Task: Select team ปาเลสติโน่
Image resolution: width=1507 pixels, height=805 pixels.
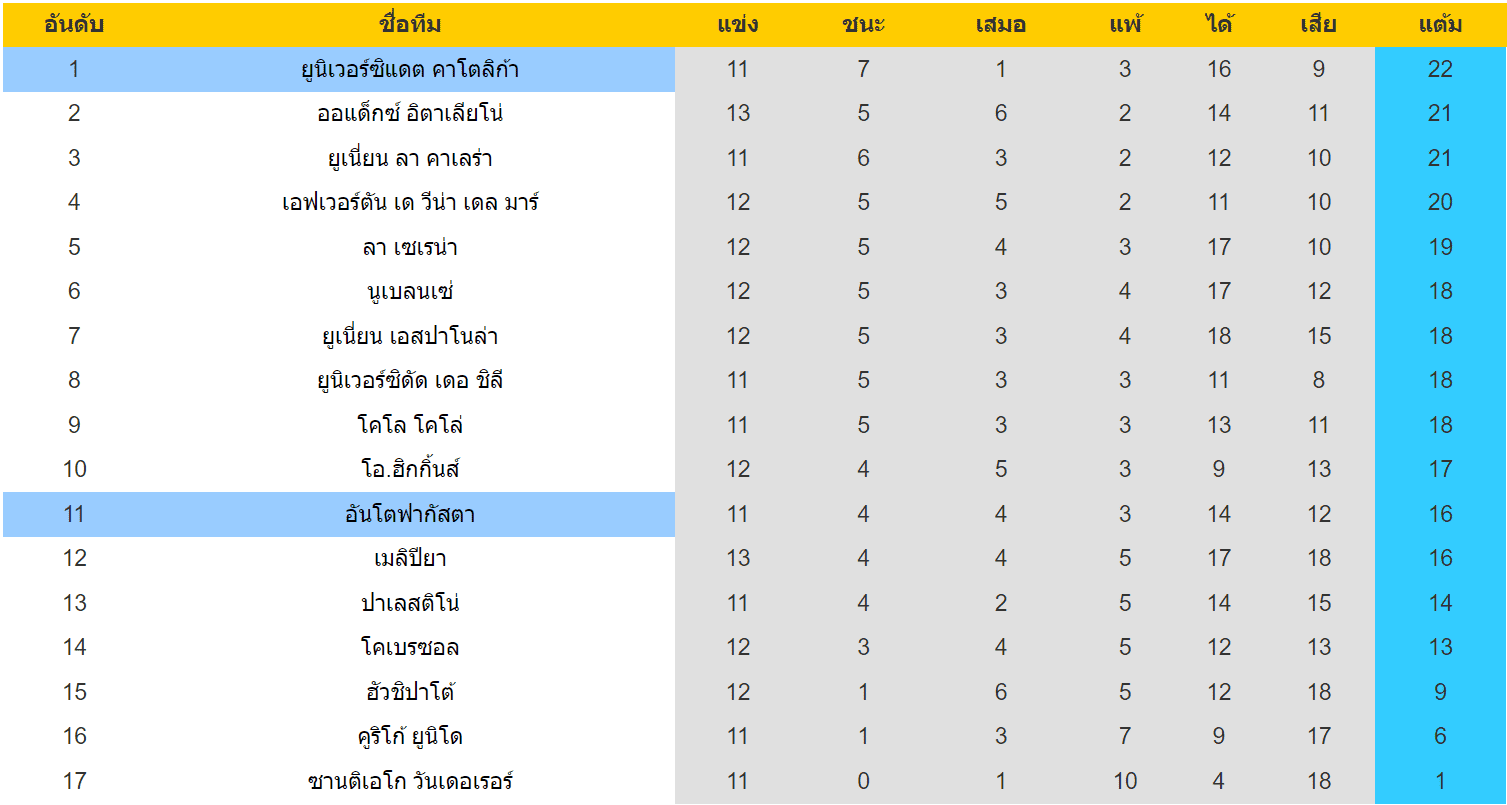Action: pos(410,603)
